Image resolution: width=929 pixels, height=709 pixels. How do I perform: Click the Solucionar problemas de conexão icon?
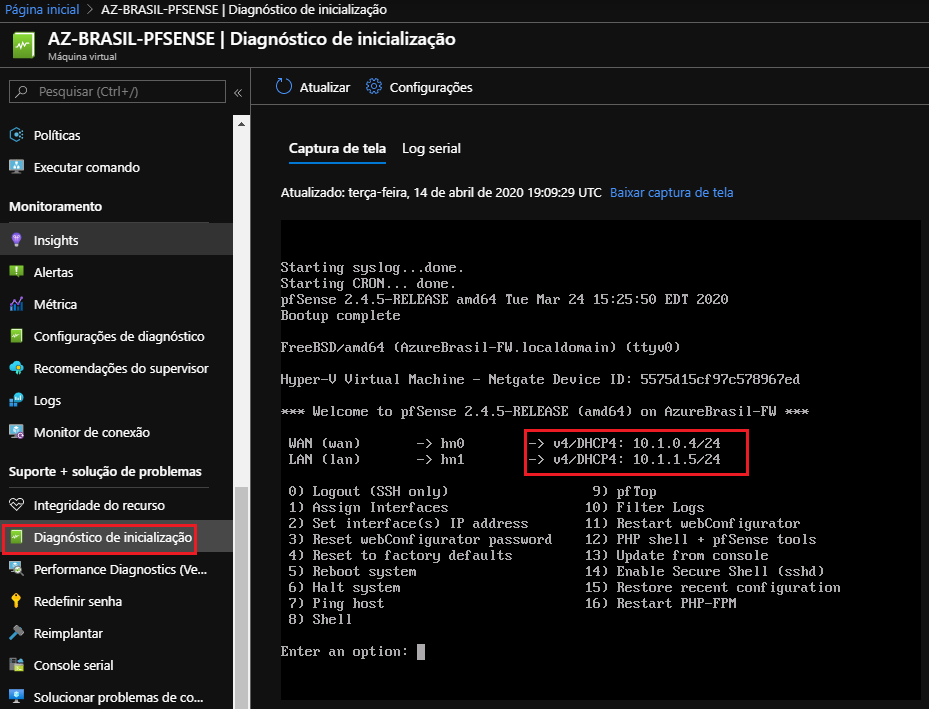point(17,697)
